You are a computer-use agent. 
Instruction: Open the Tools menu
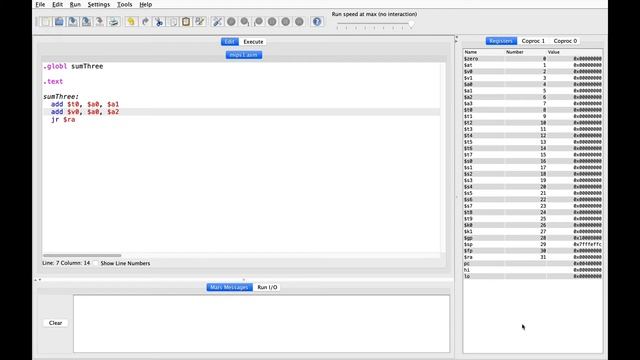pyautogui.click(x=124, y=4)
